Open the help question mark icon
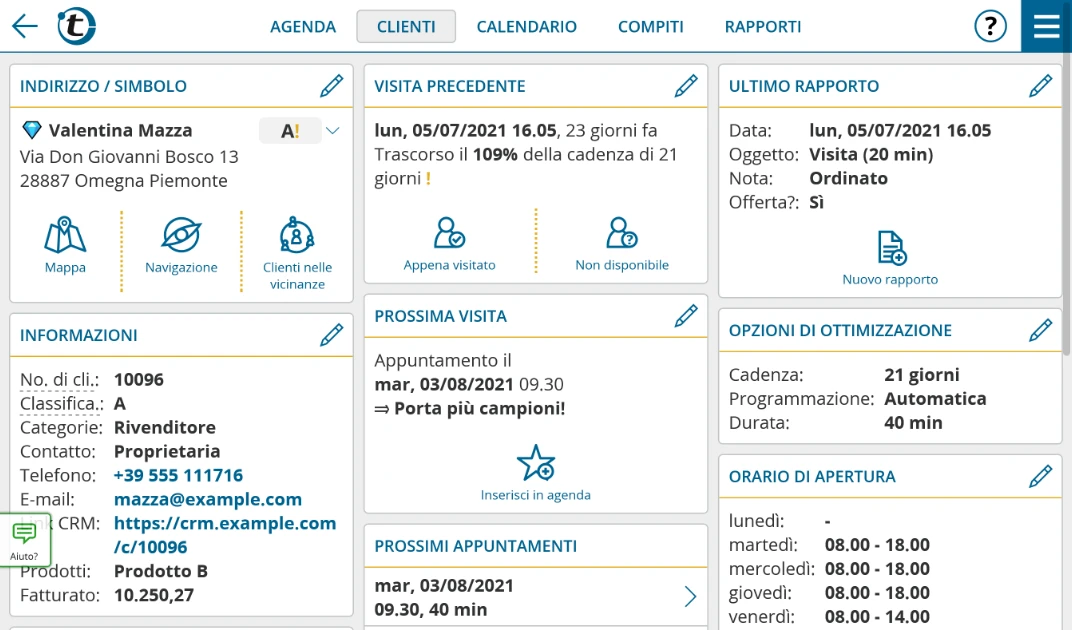The height and width of the screenshot is (630, 1072). click(990, 26)
